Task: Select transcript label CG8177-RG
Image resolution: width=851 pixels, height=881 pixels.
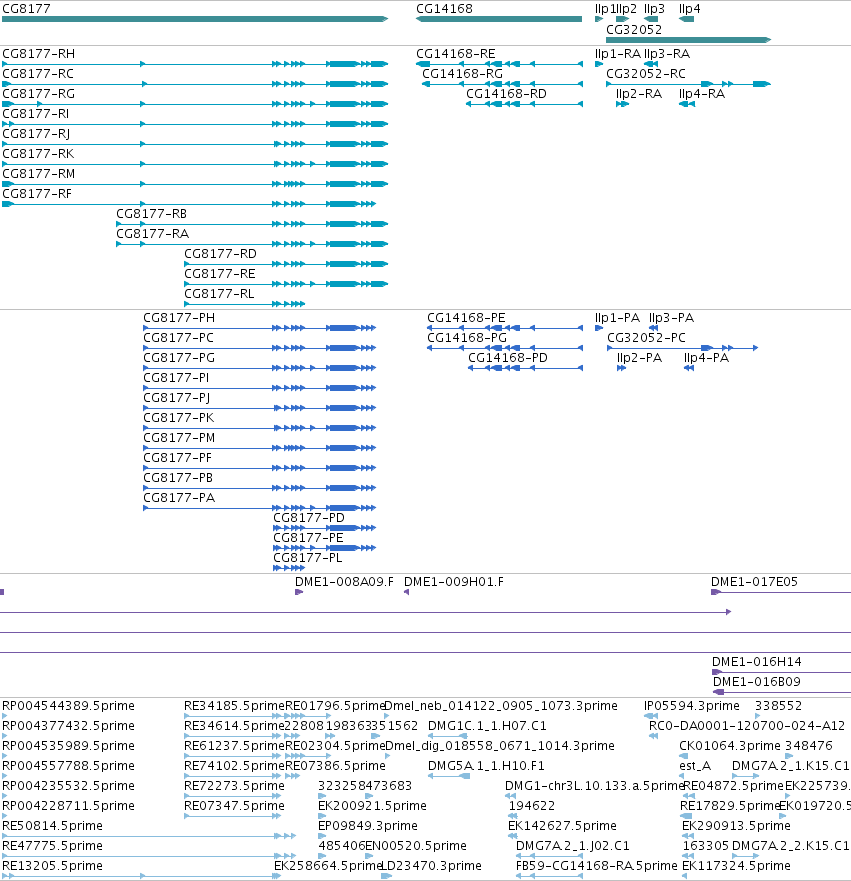Action: click(x=39, y=94)
